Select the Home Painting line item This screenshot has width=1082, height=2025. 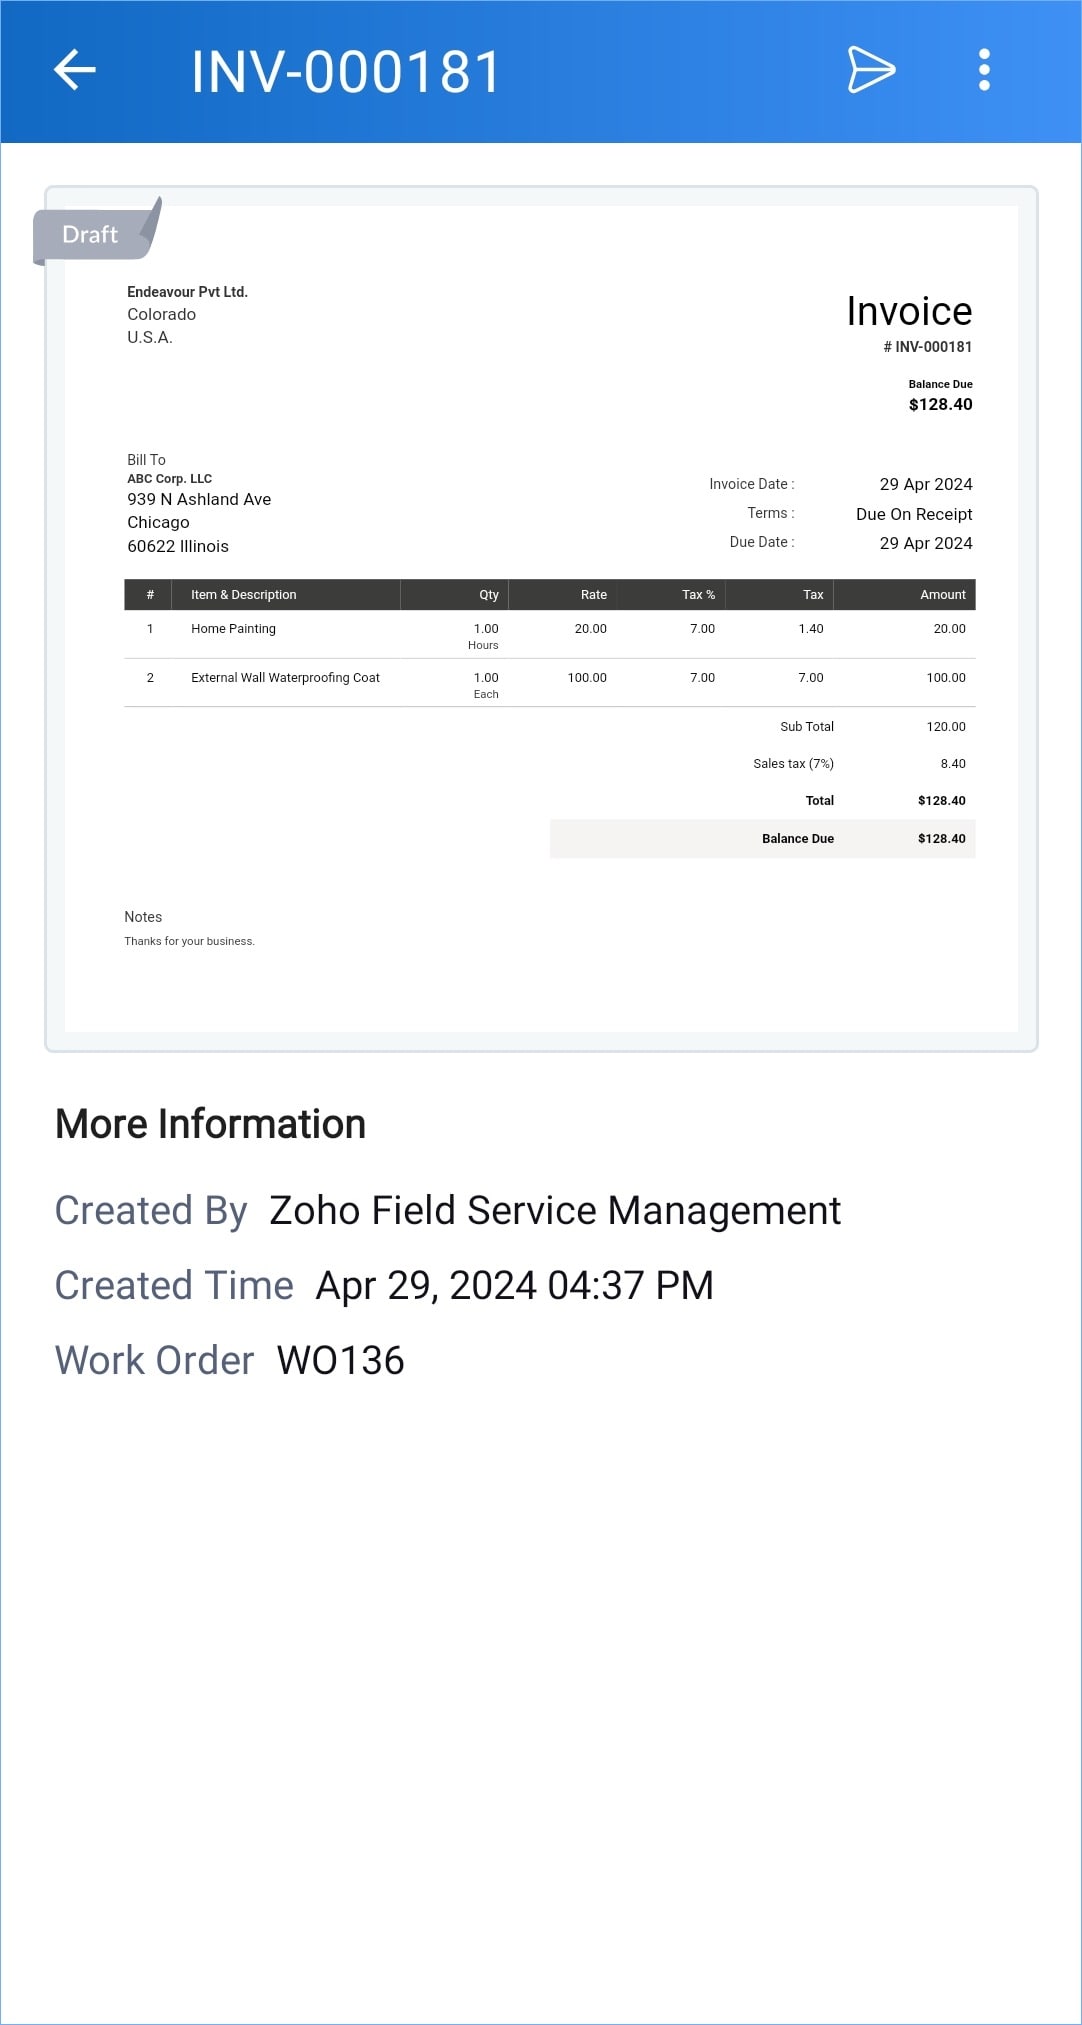[x=233, y=629]
